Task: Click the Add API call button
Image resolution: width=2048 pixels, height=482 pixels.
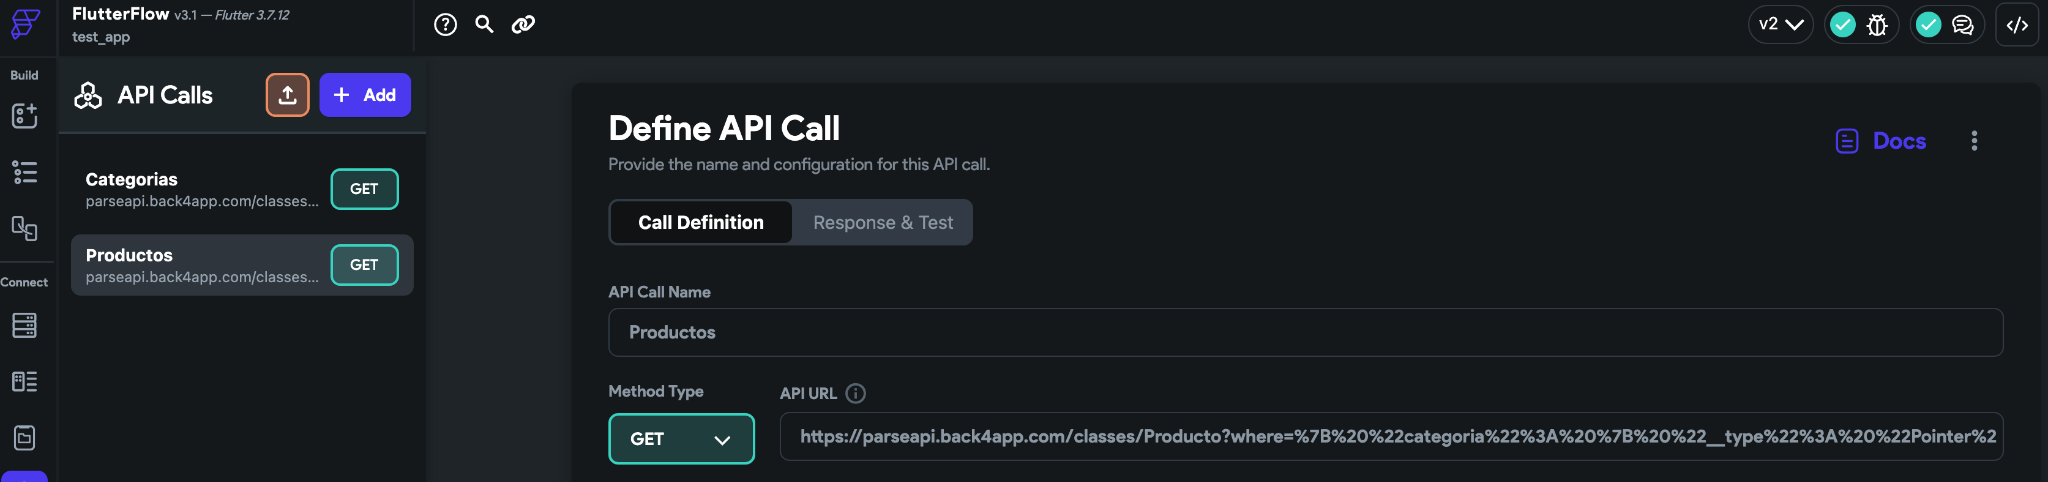Action: pos(365,95)
